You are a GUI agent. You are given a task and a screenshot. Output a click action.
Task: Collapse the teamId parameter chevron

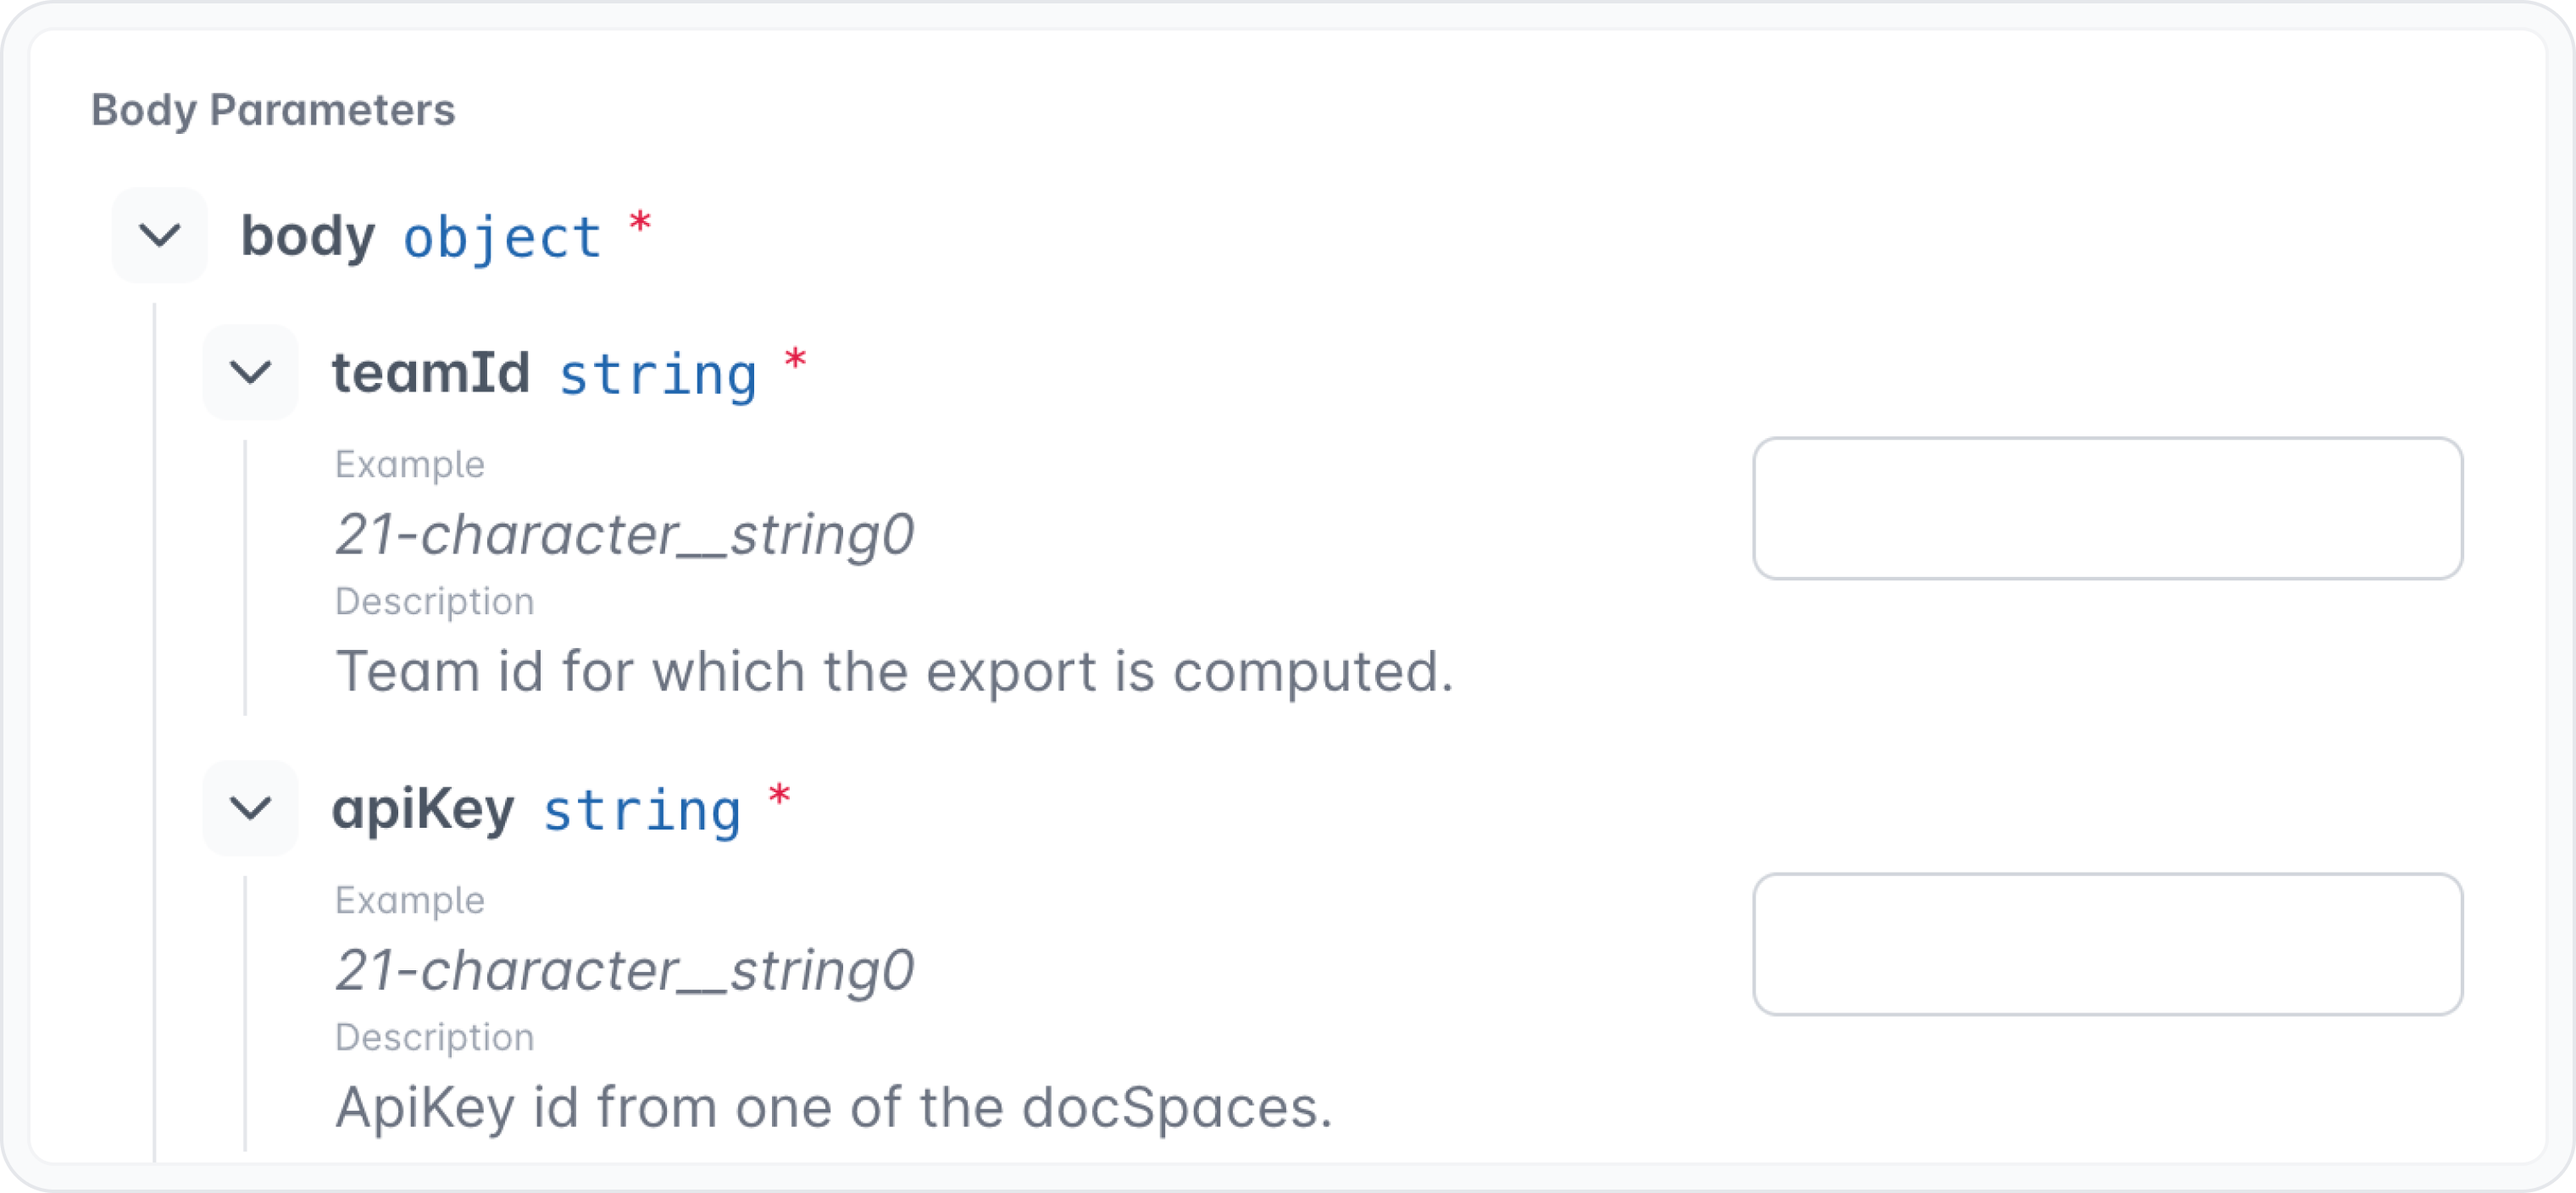[x=251, y=372]
